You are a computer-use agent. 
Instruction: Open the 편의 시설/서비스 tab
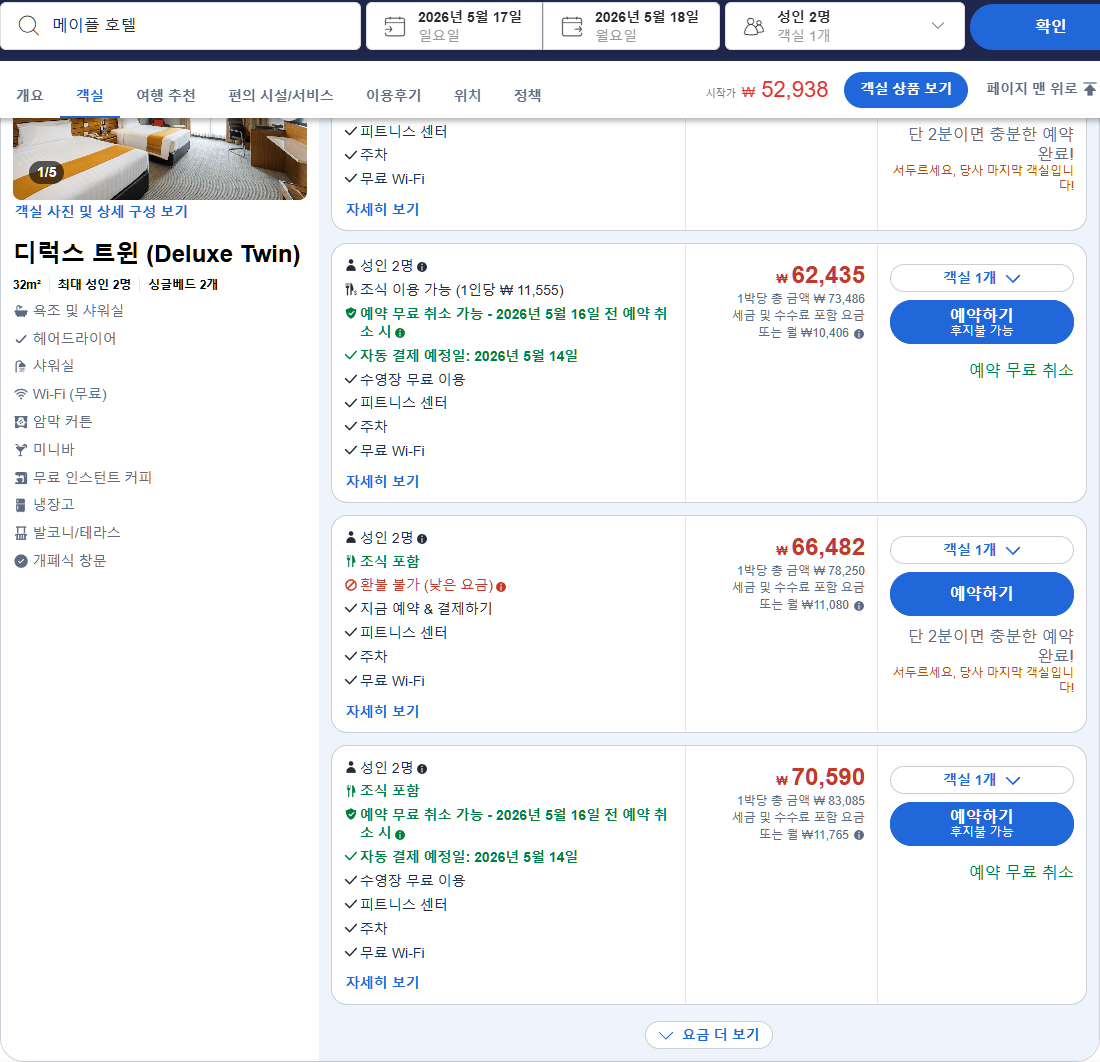[x=281, y=95]
